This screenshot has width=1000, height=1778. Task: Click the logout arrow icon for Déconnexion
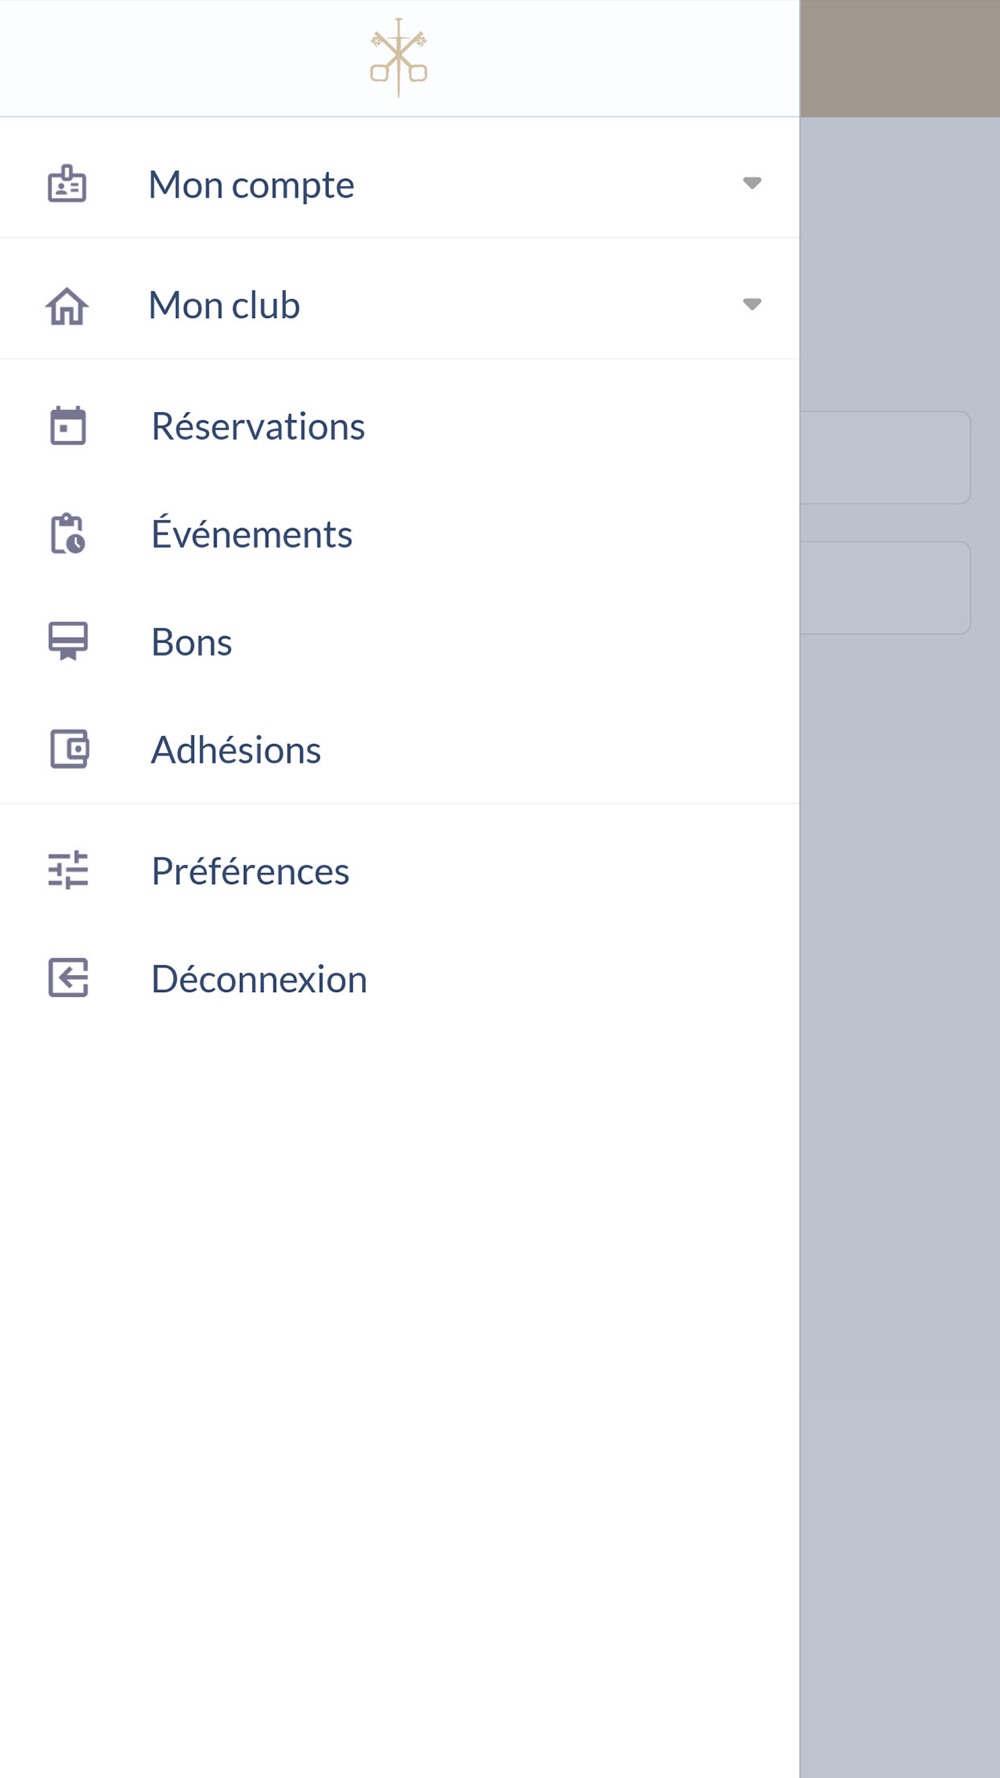click(x=68, y=978)
